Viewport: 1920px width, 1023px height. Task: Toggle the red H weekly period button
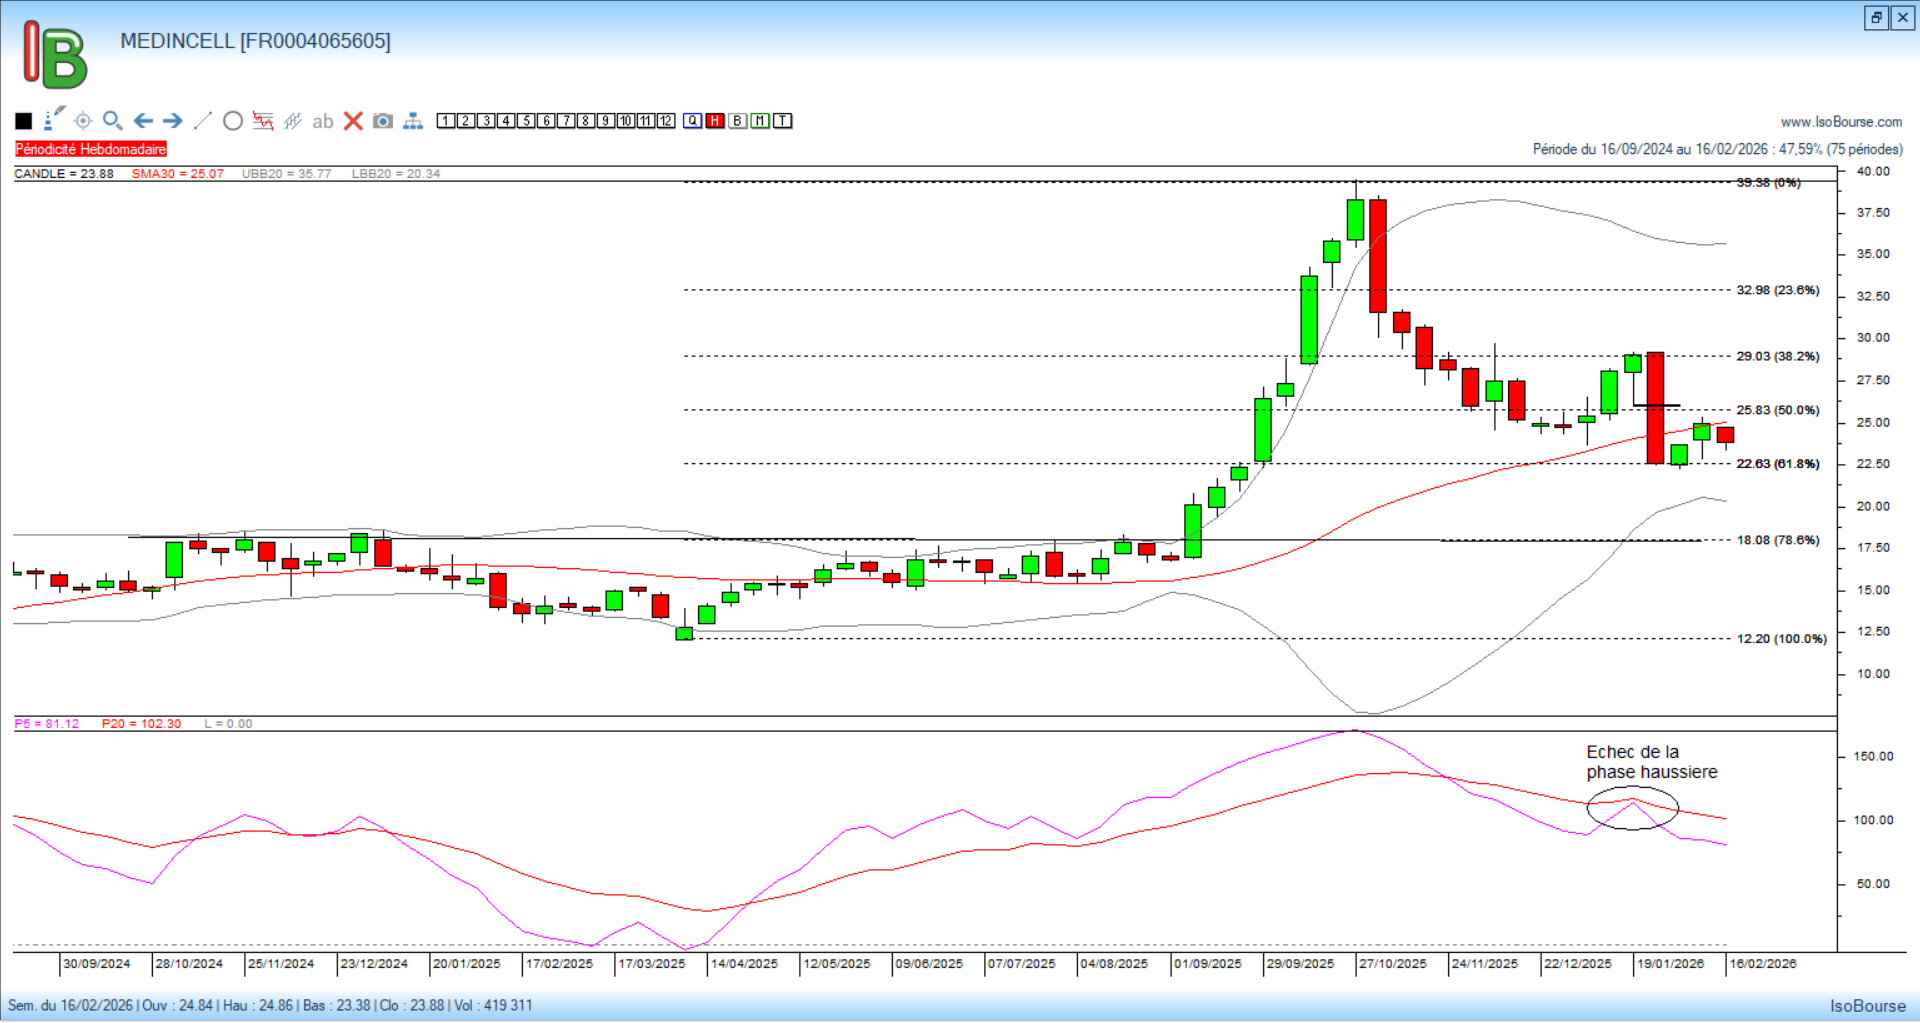tap(715, 121)
